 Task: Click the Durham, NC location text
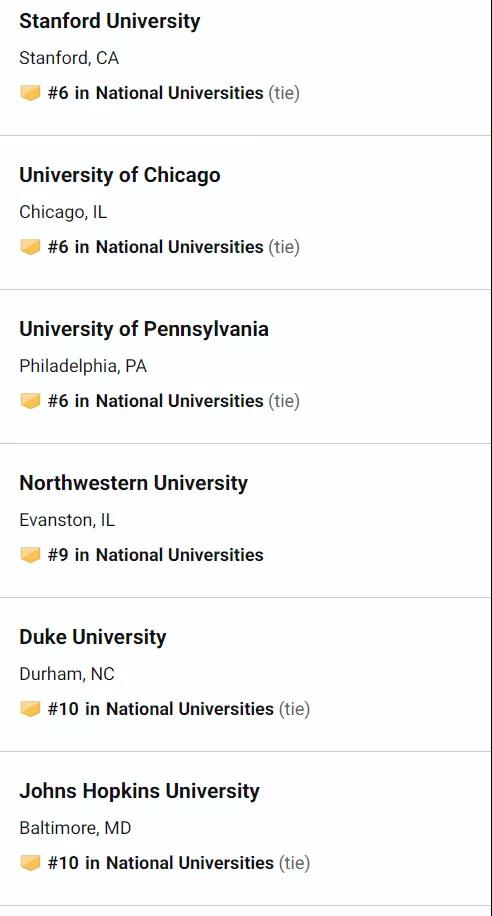[67, 674]
